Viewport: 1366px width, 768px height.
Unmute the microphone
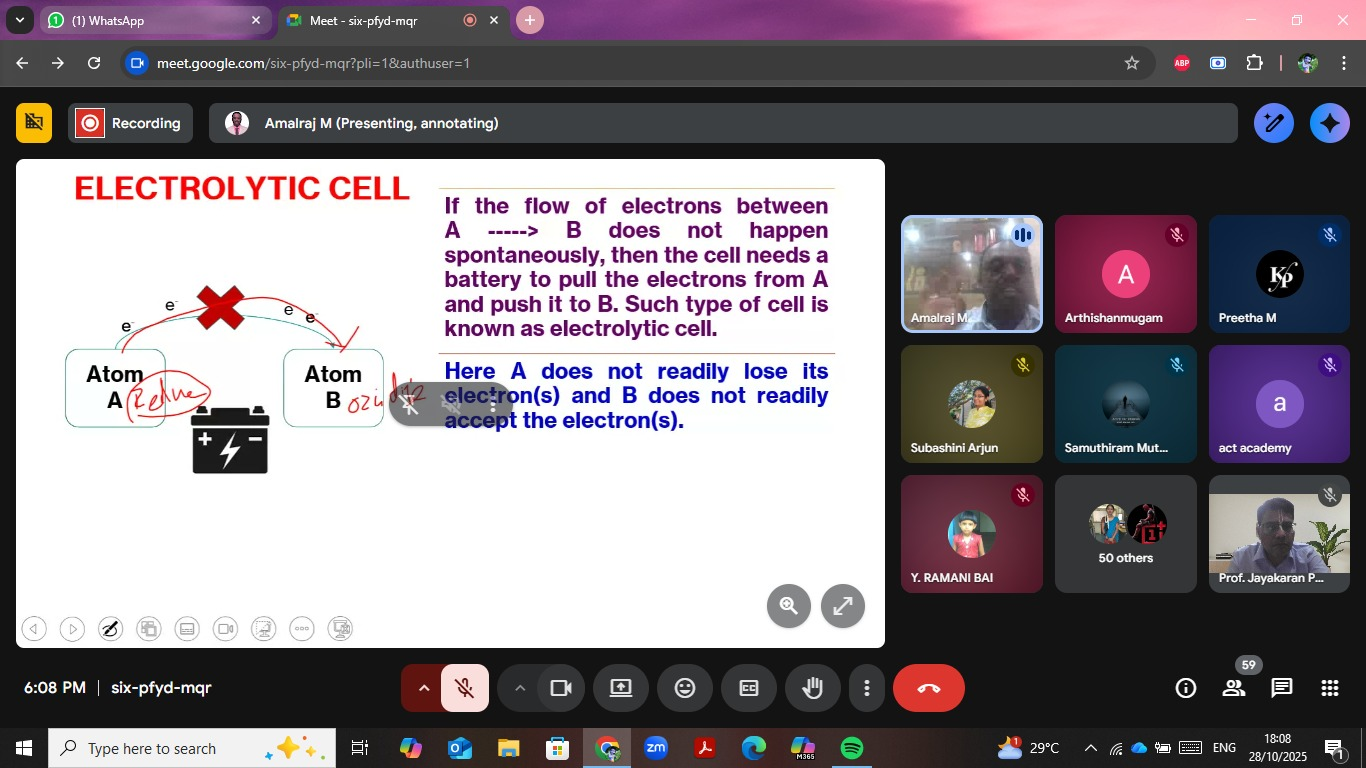(x=465, y=688)
